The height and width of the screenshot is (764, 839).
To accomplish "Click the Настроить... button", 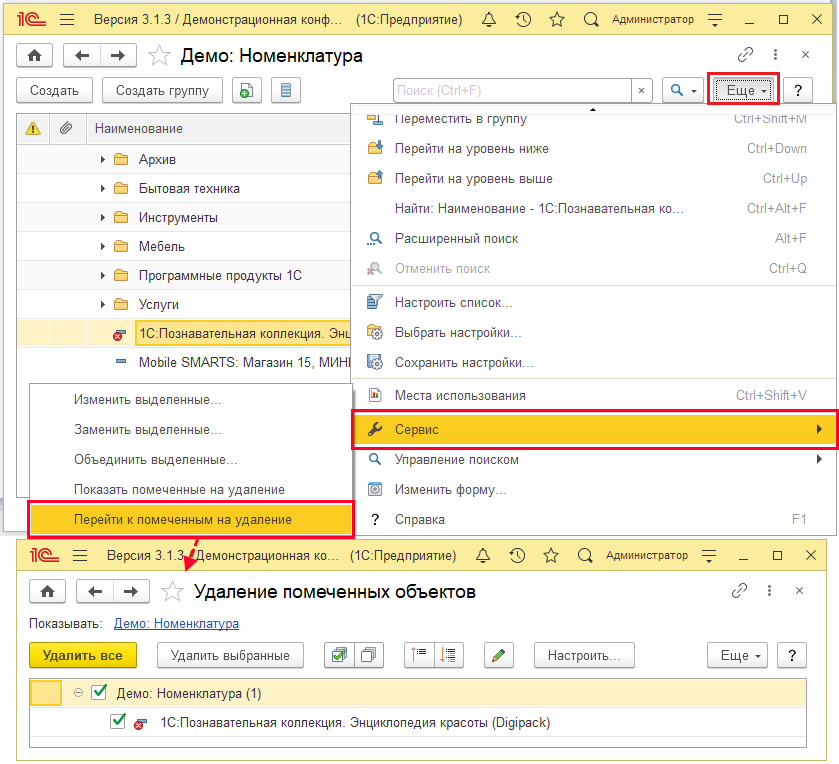I will tap(584, 655).
